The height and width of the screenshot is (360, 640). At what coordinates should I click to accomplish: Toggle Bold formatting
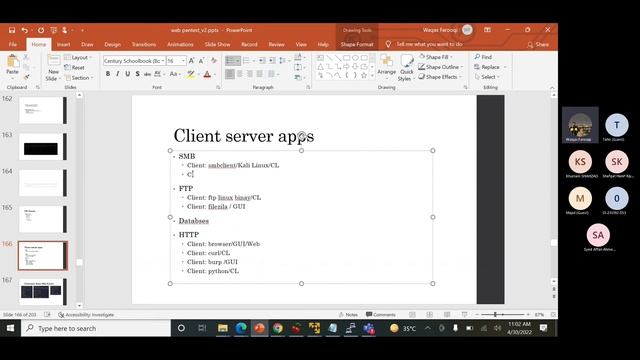coord(108,74)
